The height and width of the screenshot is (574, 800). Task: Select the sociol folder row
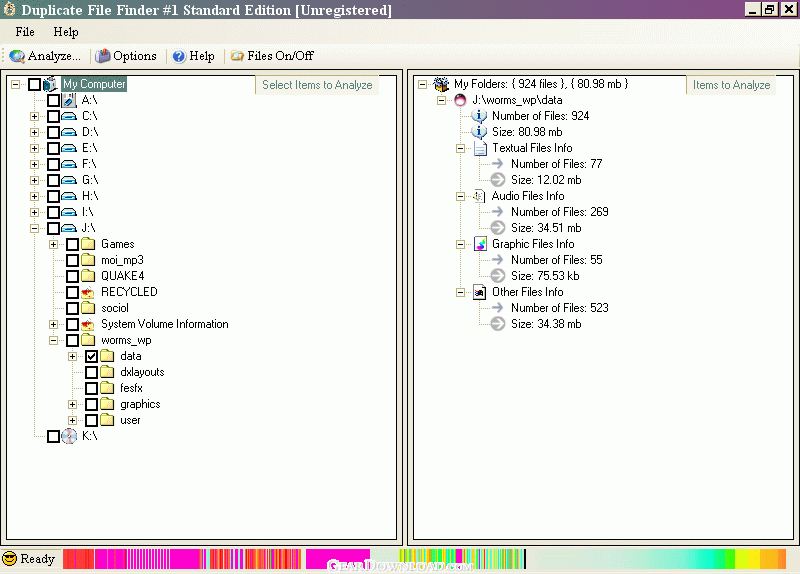click(115, 308)
